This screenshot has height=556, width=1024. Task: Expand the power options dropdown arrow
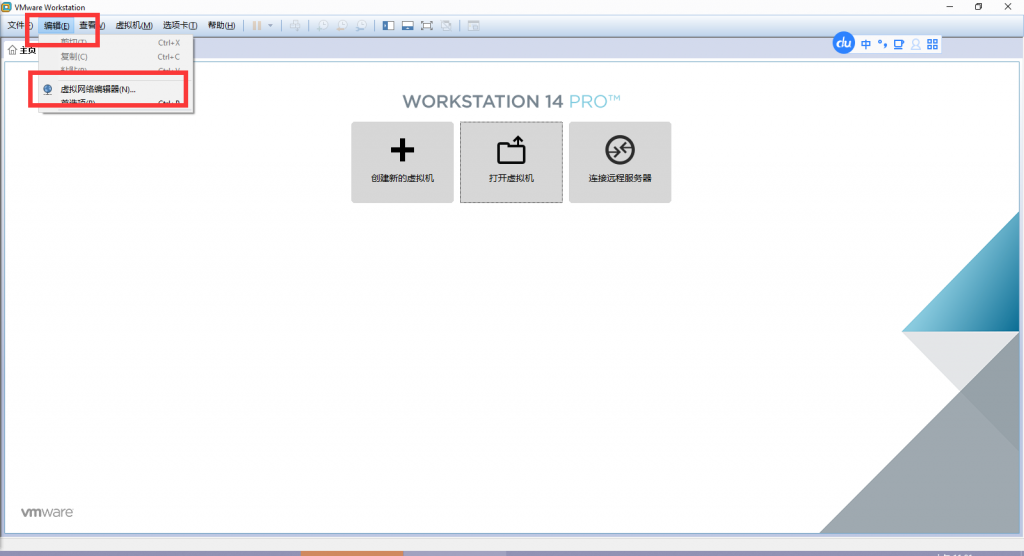coord(270,25)
